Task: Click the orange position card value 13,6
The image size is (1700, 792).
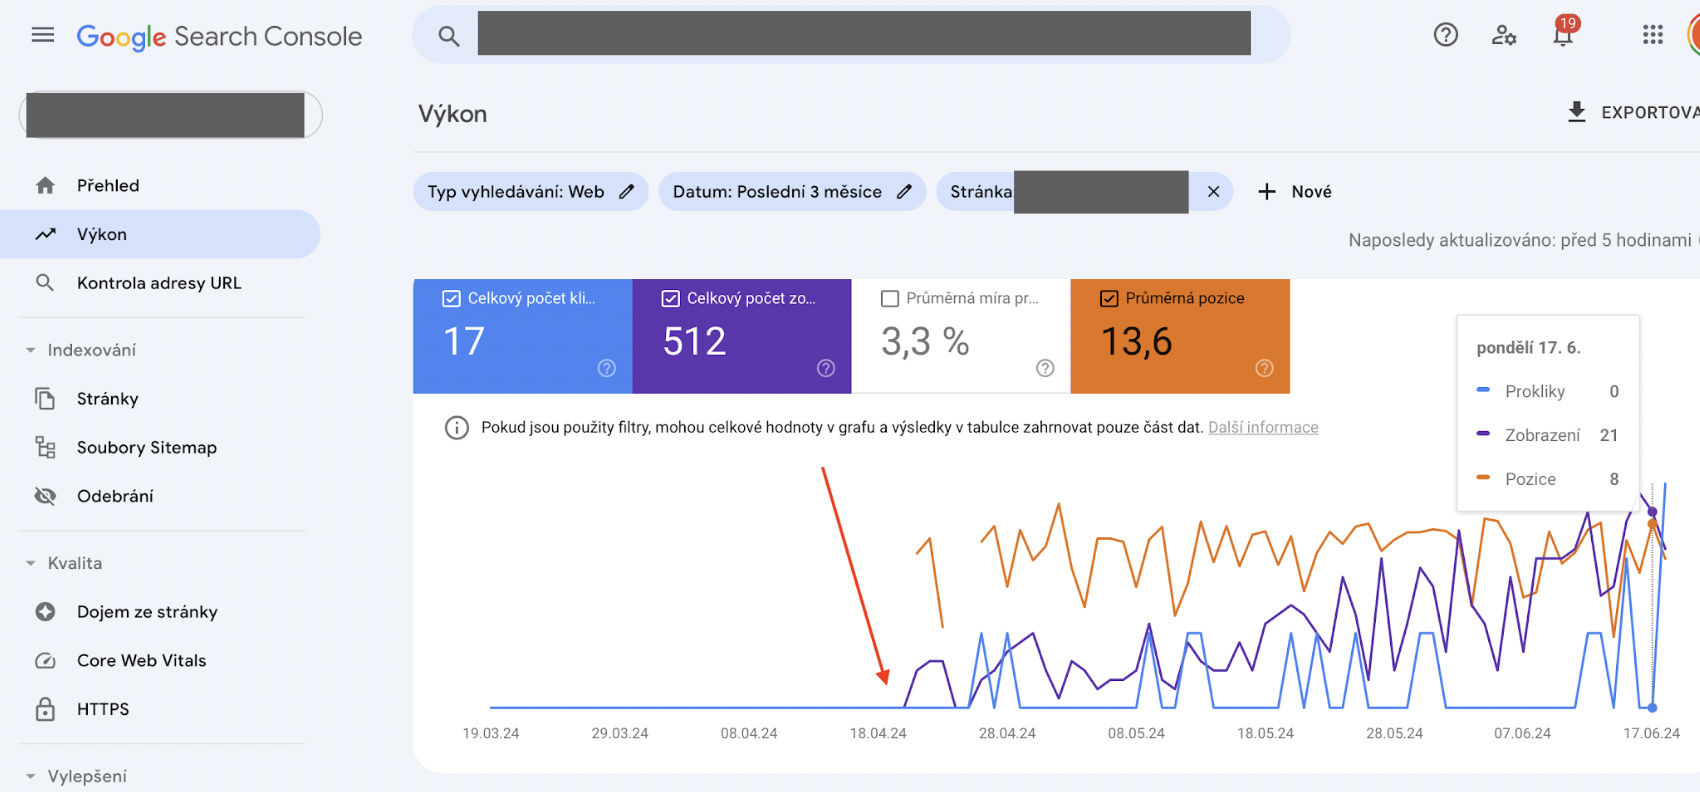Action: click(x=1136, y=342)
